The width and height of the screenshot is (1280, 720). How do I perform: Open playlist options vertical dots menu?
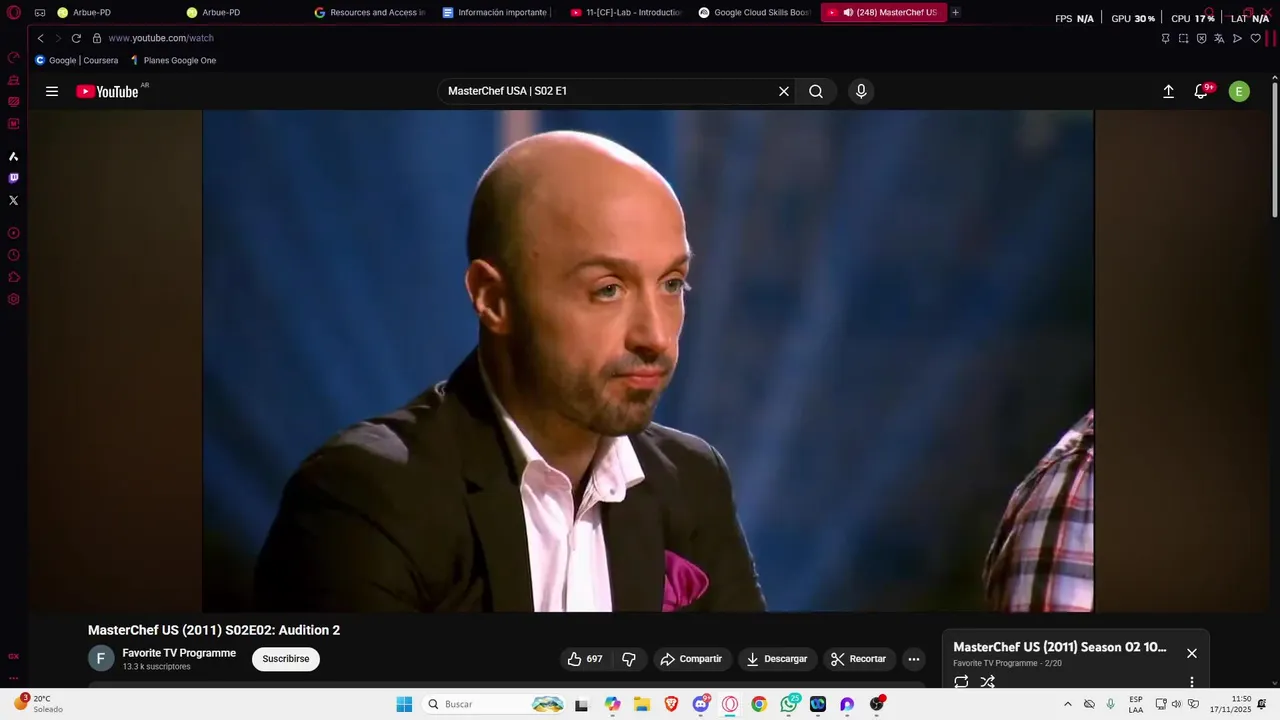coord(1192,682)
